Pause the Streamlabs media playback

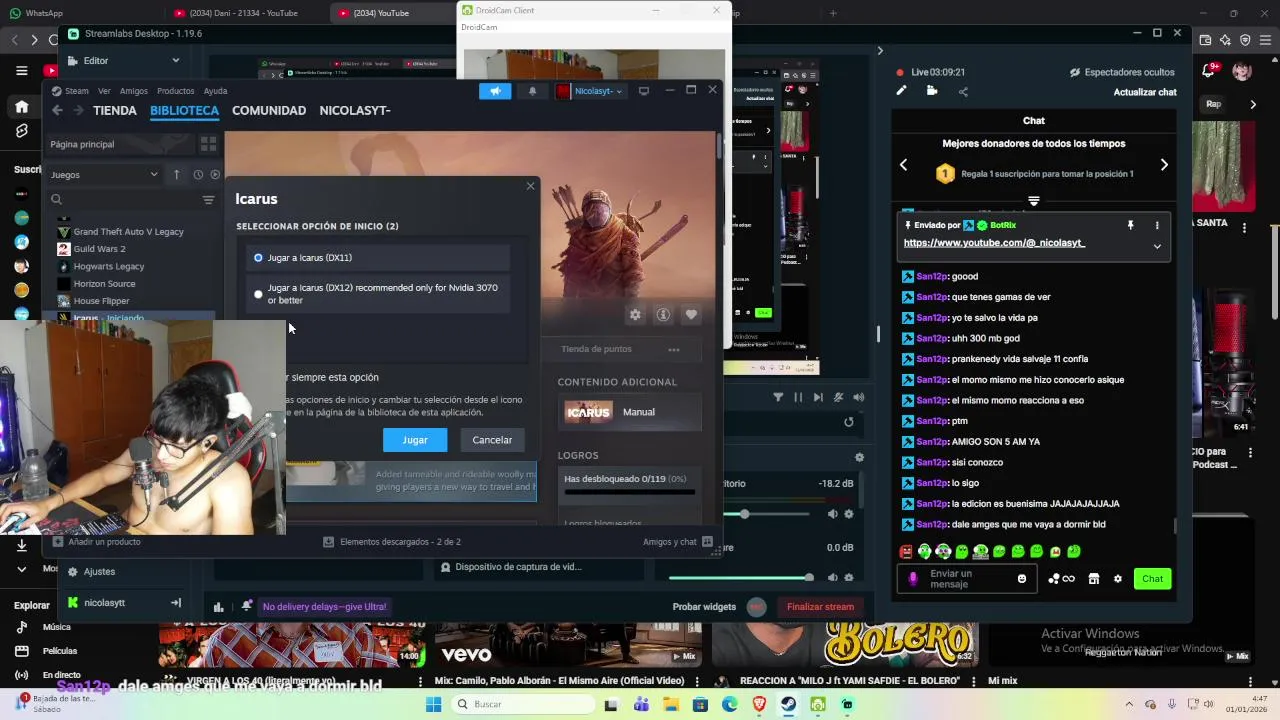pyautogui.click(x=798, y=397)
